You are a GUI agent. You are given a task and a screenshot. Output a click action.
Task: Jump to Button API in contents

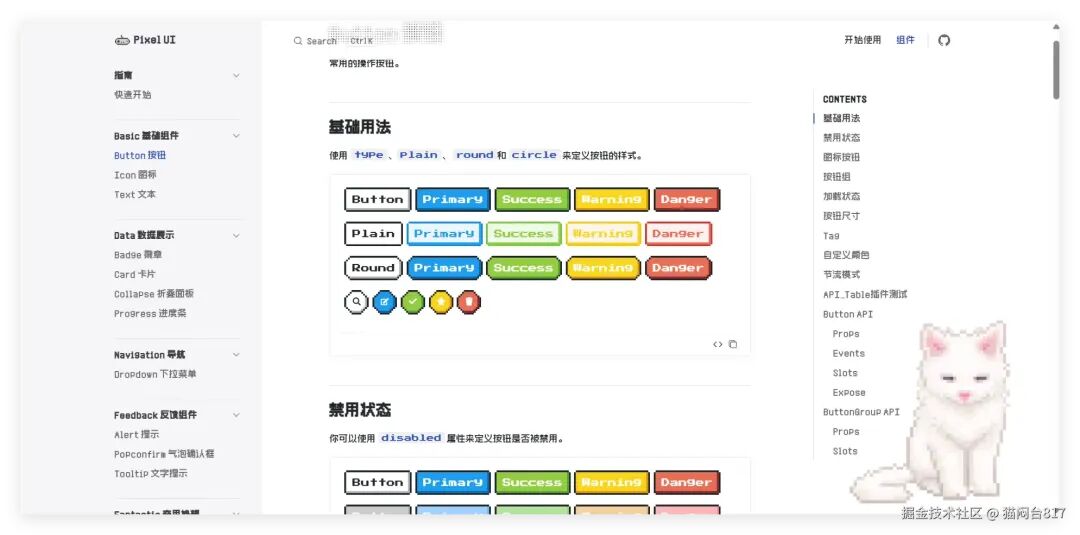[848, 314]
